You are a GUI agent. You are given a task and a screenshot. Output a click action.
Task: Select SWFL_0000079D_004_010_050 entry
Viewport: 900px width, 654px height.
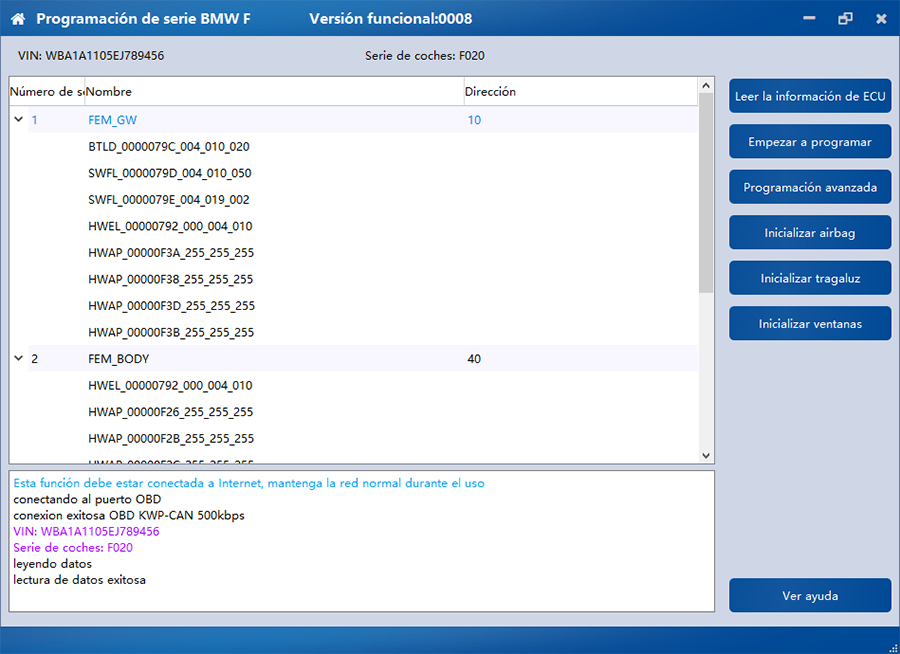170,173
